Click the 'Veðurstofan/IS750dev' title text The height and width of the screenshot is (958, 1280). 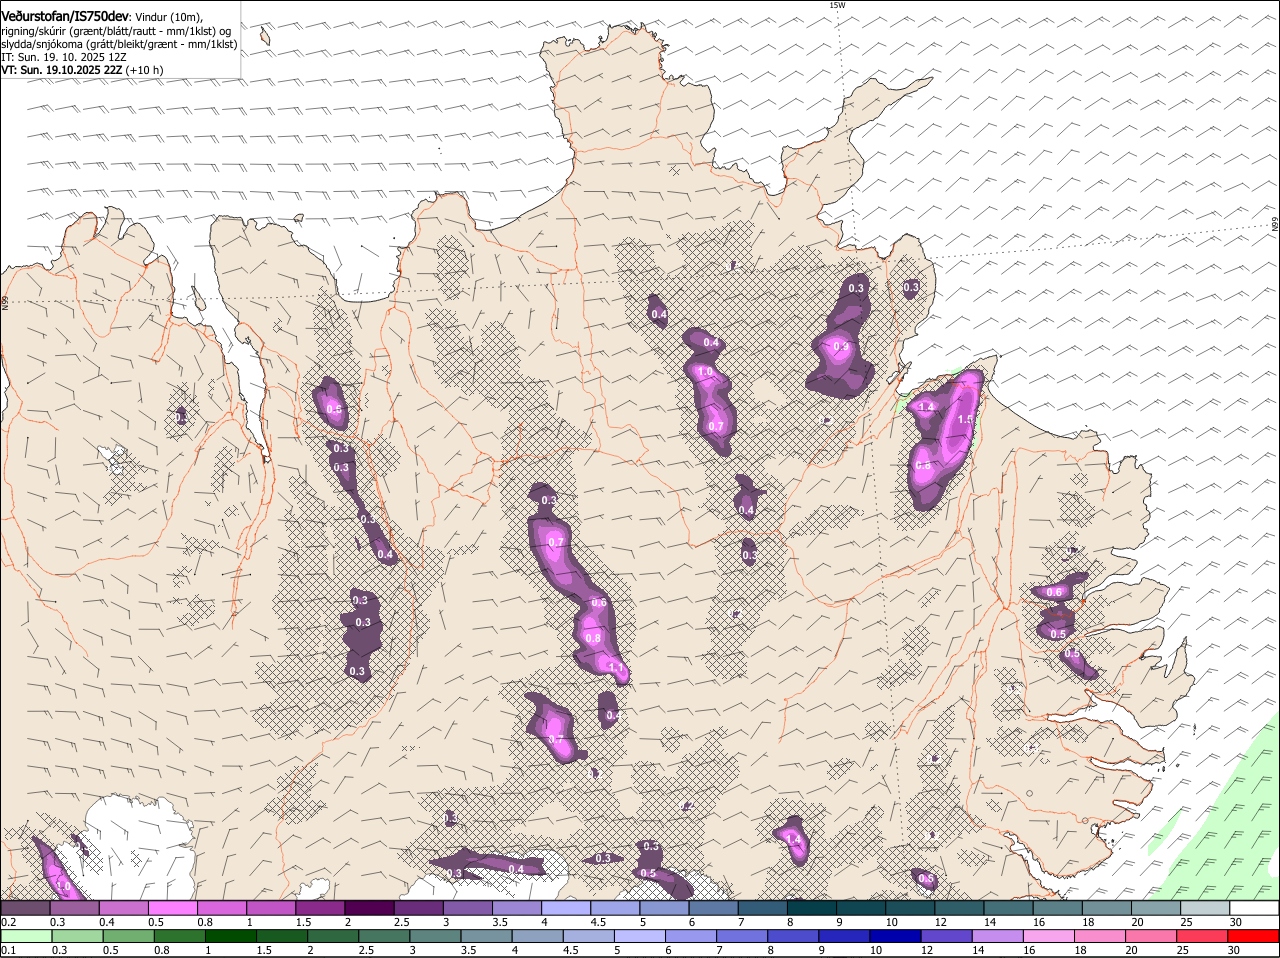click(65, 16)
